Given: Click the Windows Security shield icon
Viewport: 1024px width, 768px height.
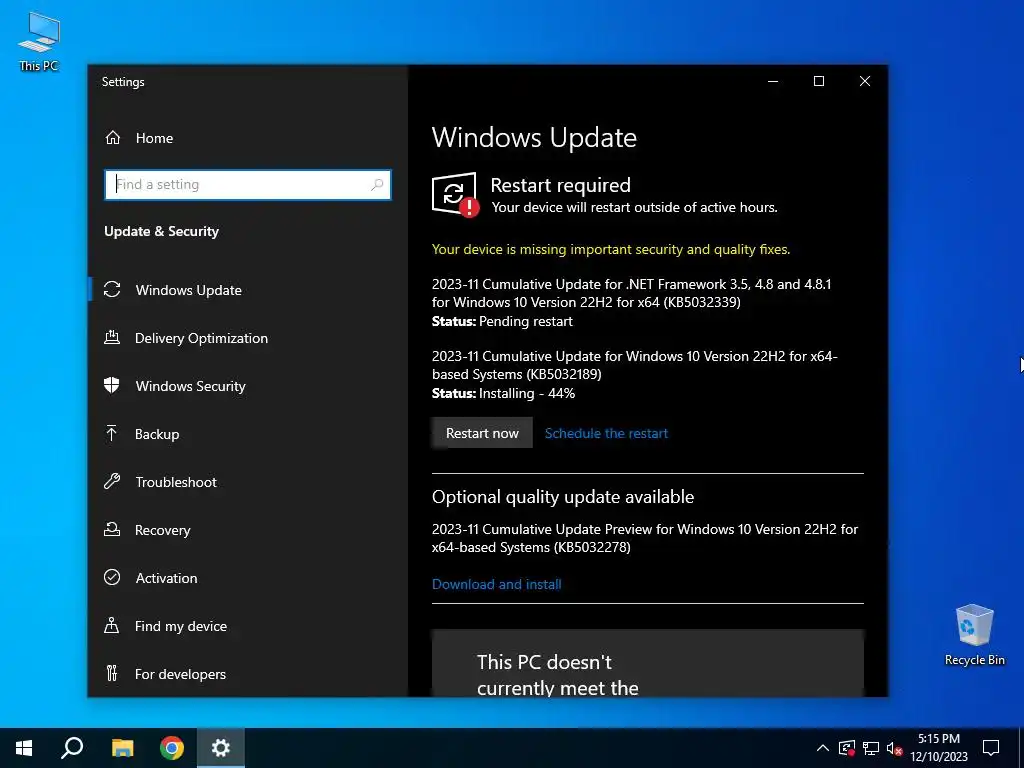Looking at the screenshot, I should [x=112, y=385].
